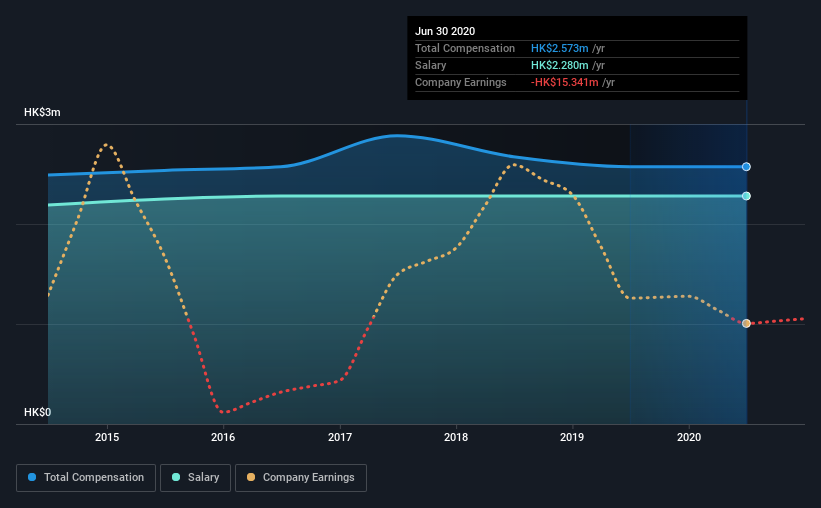
Task: Click the Company Earnings label in the tooltip
Action: [x=461, y=82]
